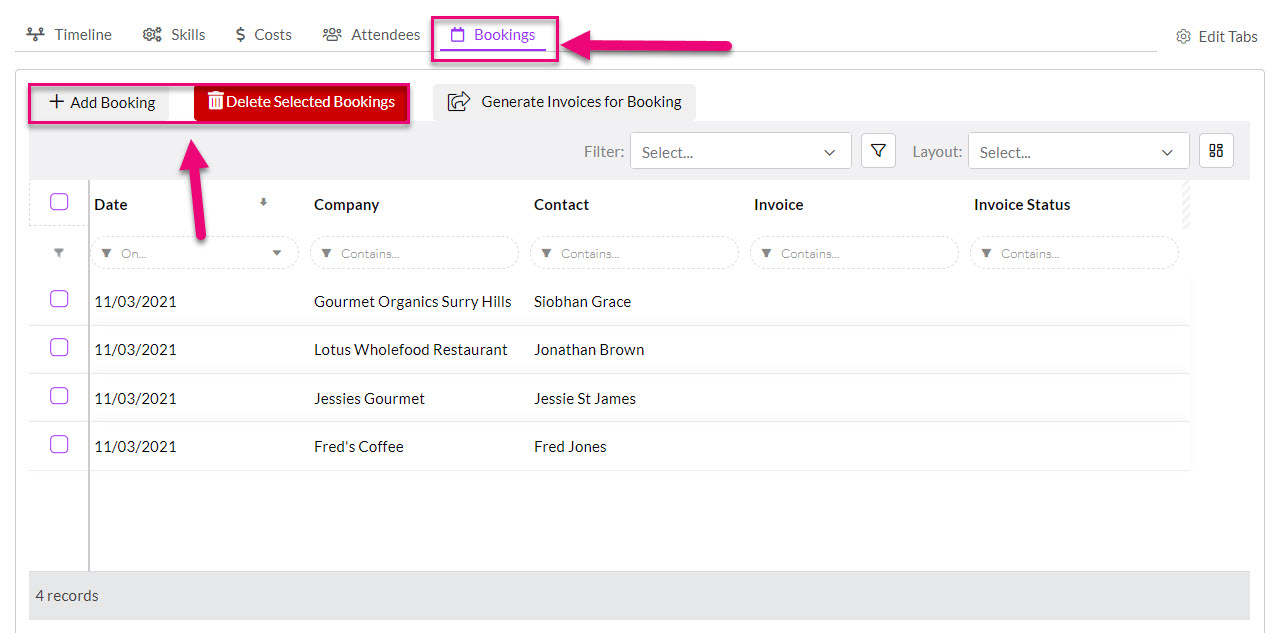Click the Attendees people icon

click(x=332, y=34)
